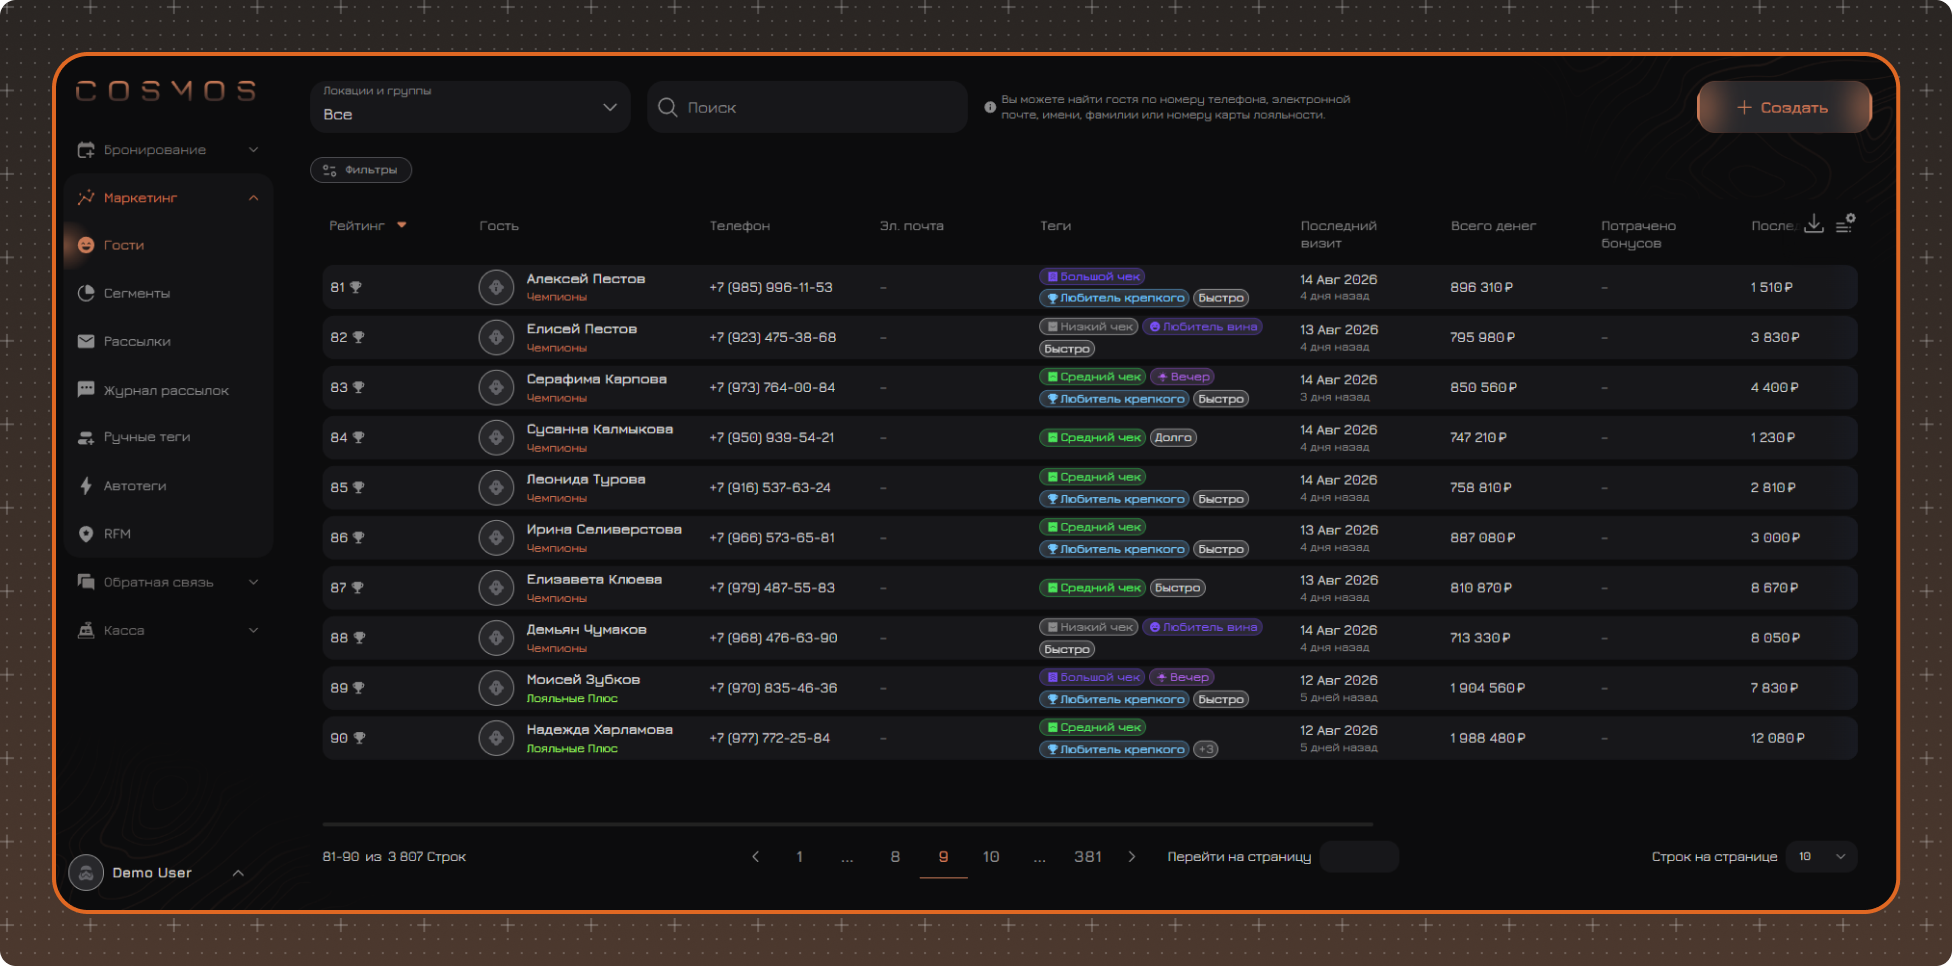The width and height of the screenshot is (1952, 966).
Task: Open the Локации и группы dropdown
Action: point(470,107)
